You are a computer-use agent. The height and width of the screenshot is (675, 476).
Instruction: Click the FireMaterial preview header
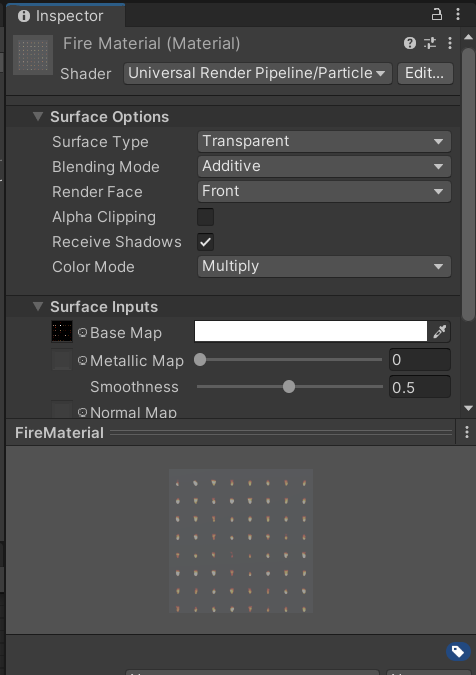pyautogui.click(x=230, y=433)
